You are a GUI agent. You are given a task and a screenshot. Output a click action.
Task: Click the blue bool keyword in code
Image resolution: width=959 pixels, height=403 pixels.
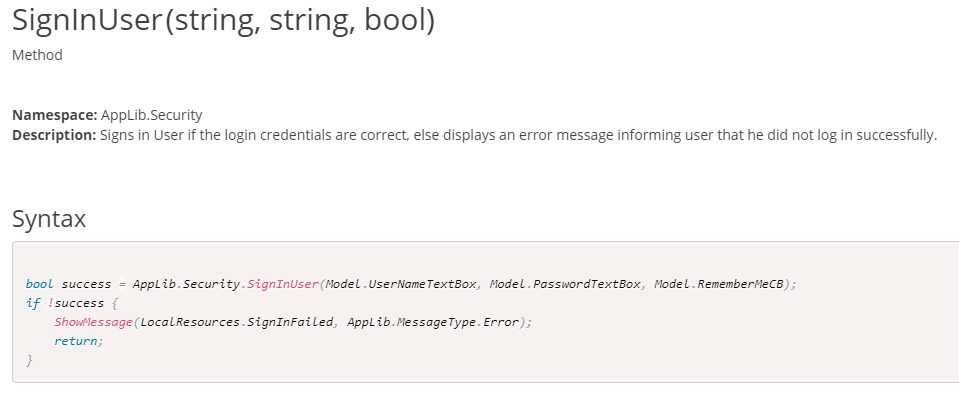(38, 284)
